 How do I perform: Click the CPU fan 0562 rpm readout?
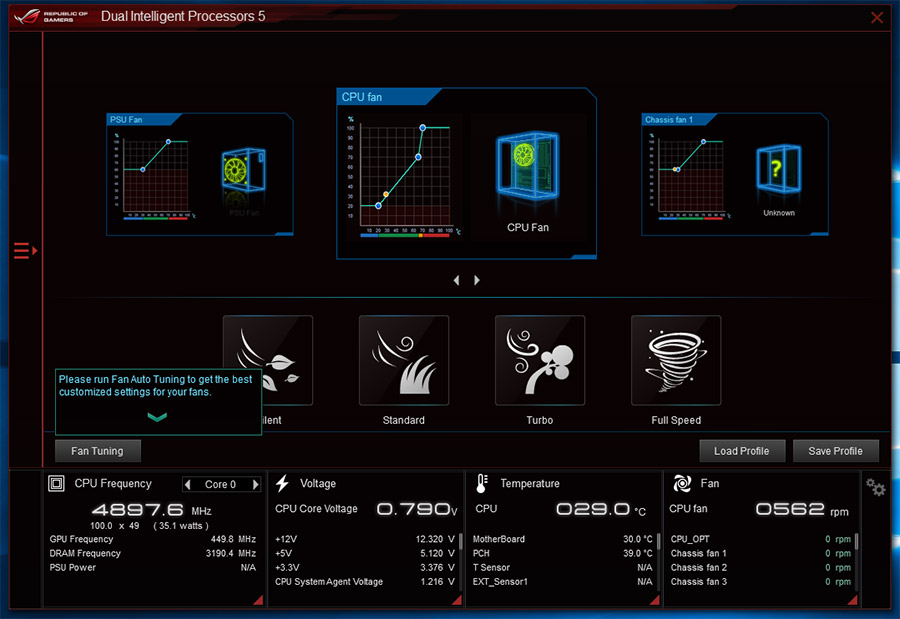802,510
